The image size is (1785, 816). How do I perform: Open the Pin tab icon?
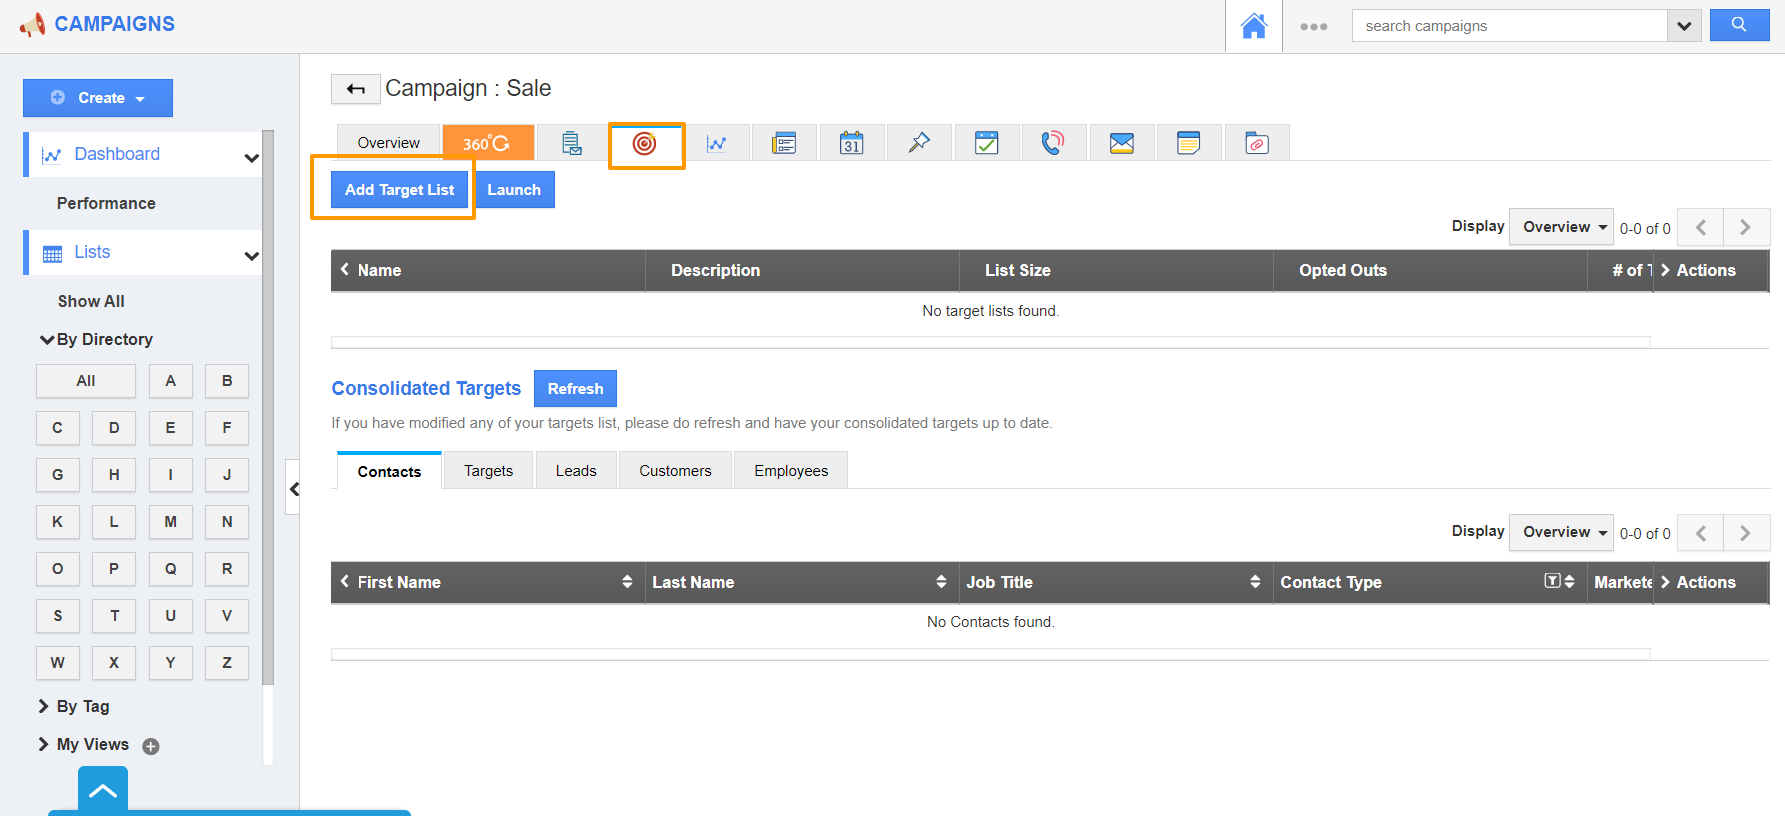coord(918,144)
